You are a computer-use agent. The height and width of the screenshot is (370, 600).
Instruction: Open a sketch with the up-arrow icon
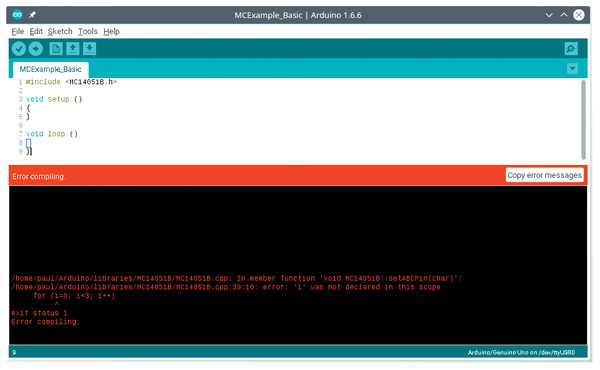(73, 49)
